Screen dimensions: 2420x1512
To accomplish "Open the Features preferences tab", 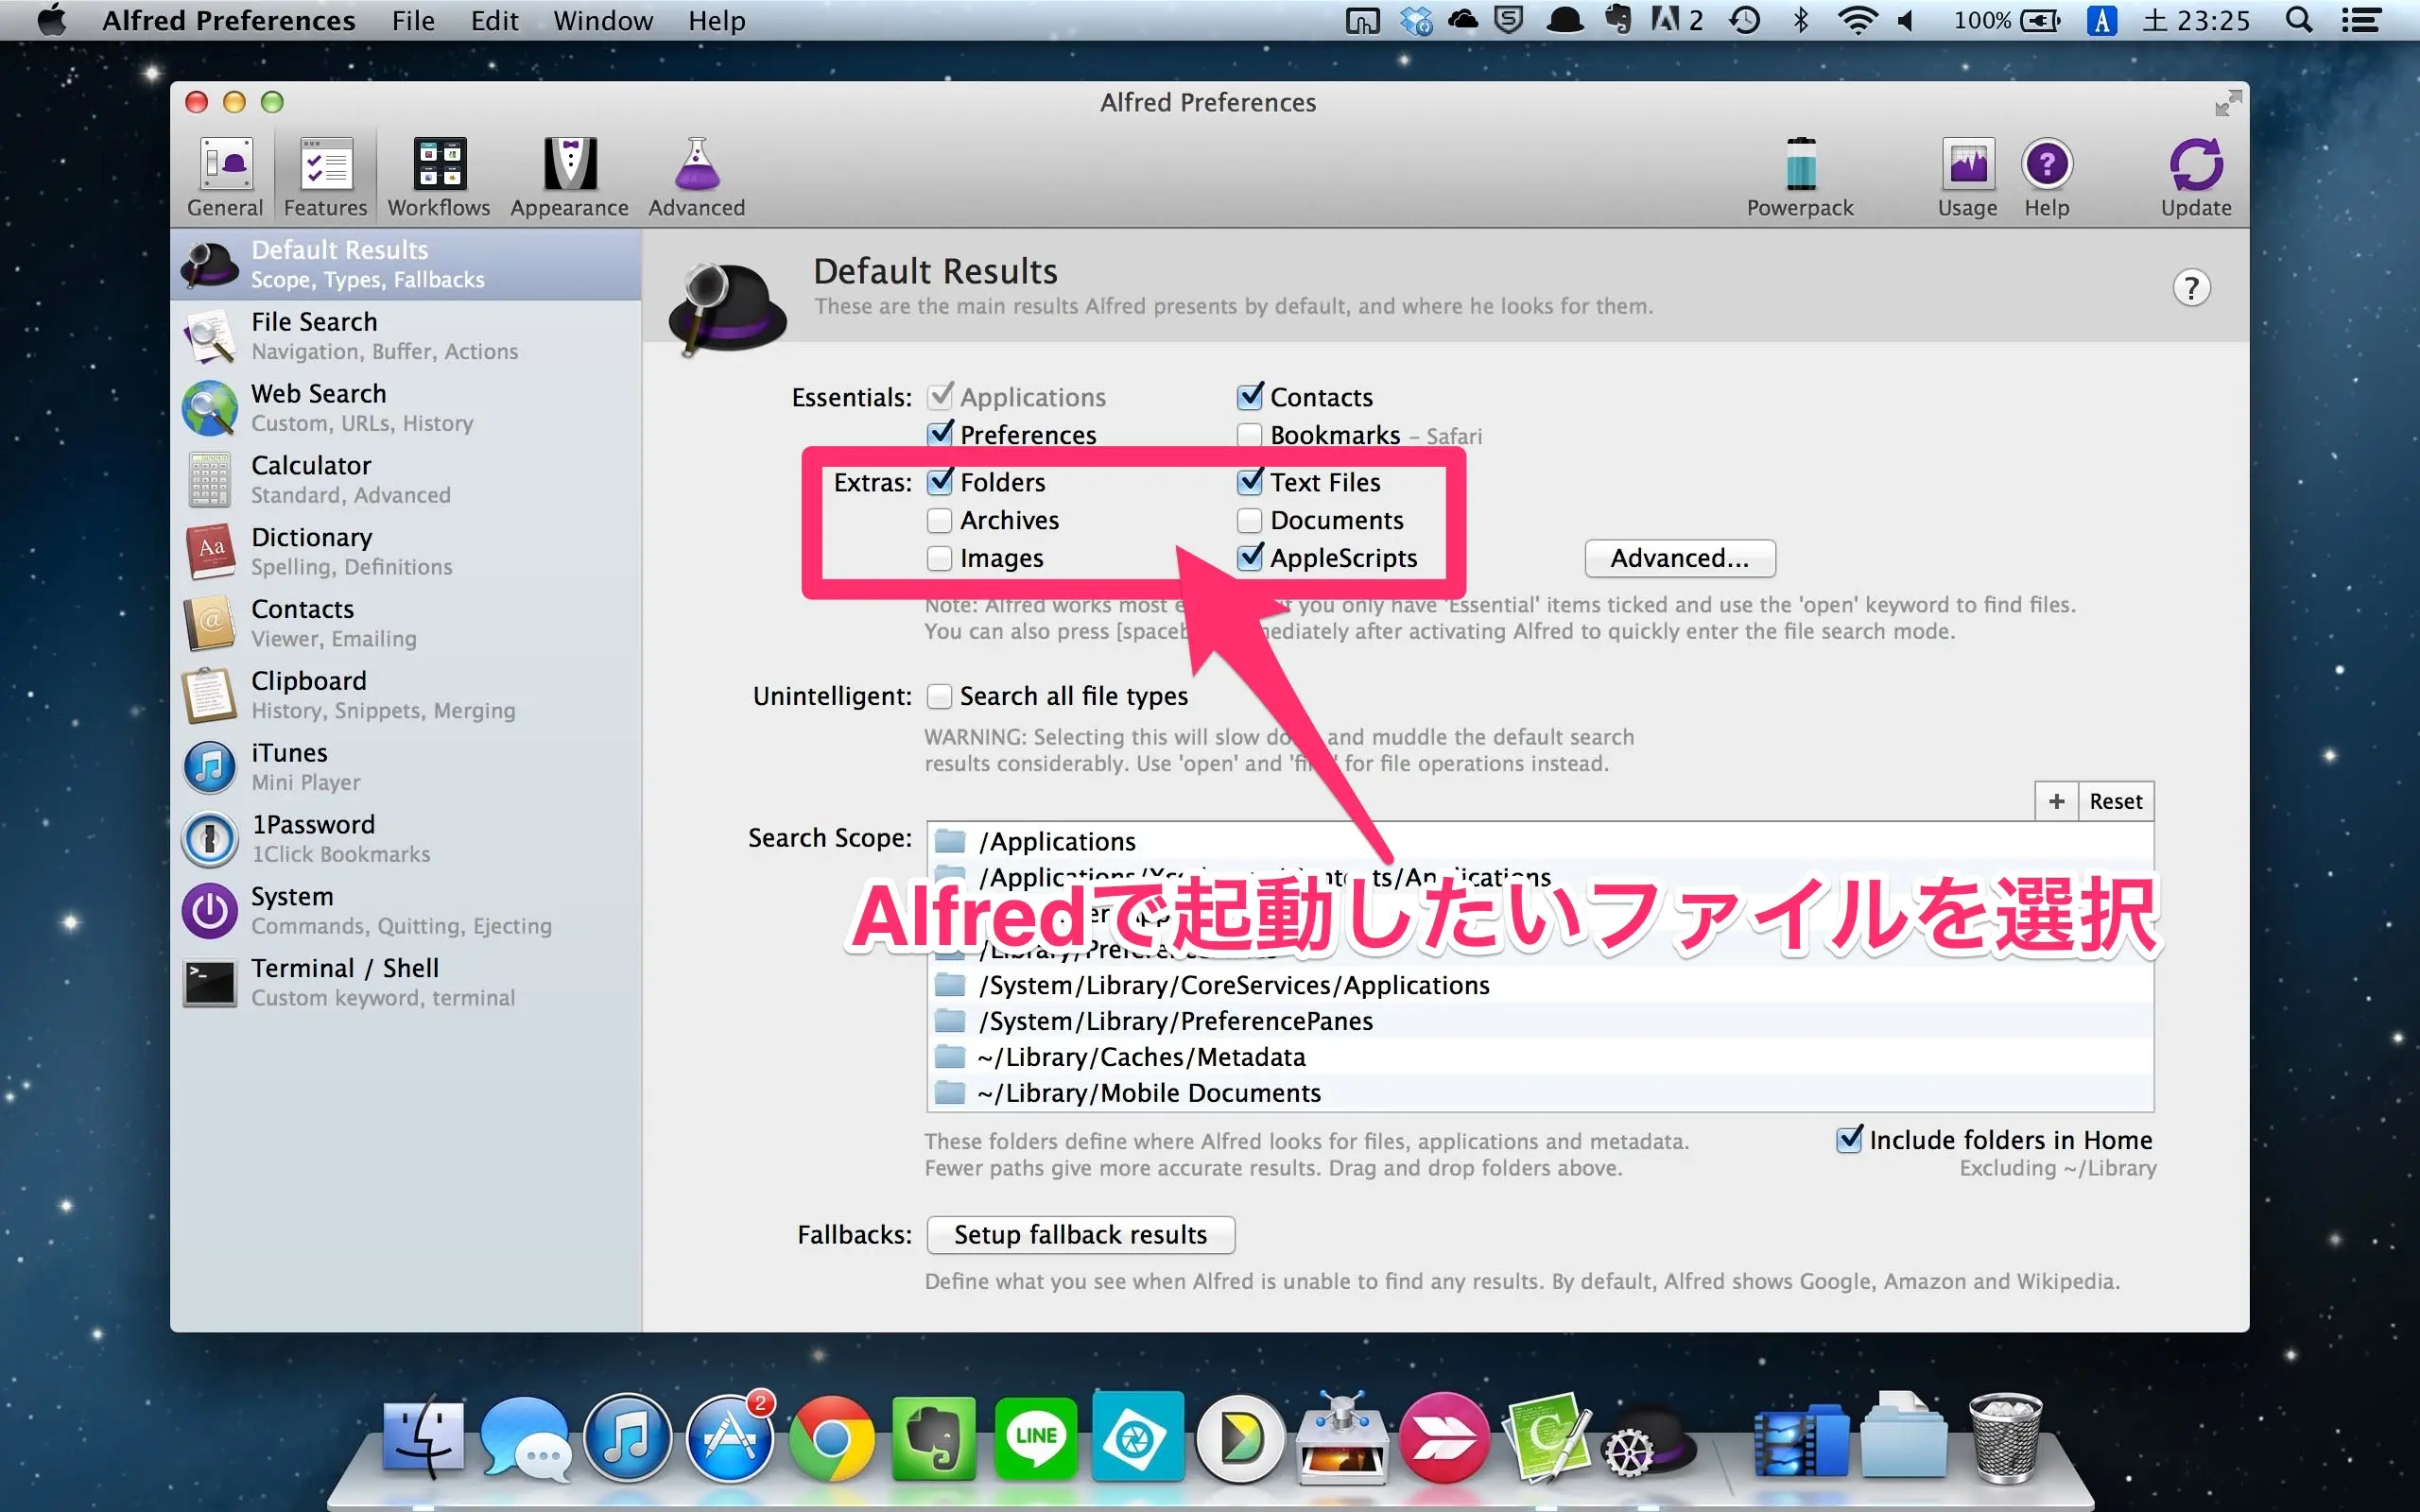I will coord(326,178).
